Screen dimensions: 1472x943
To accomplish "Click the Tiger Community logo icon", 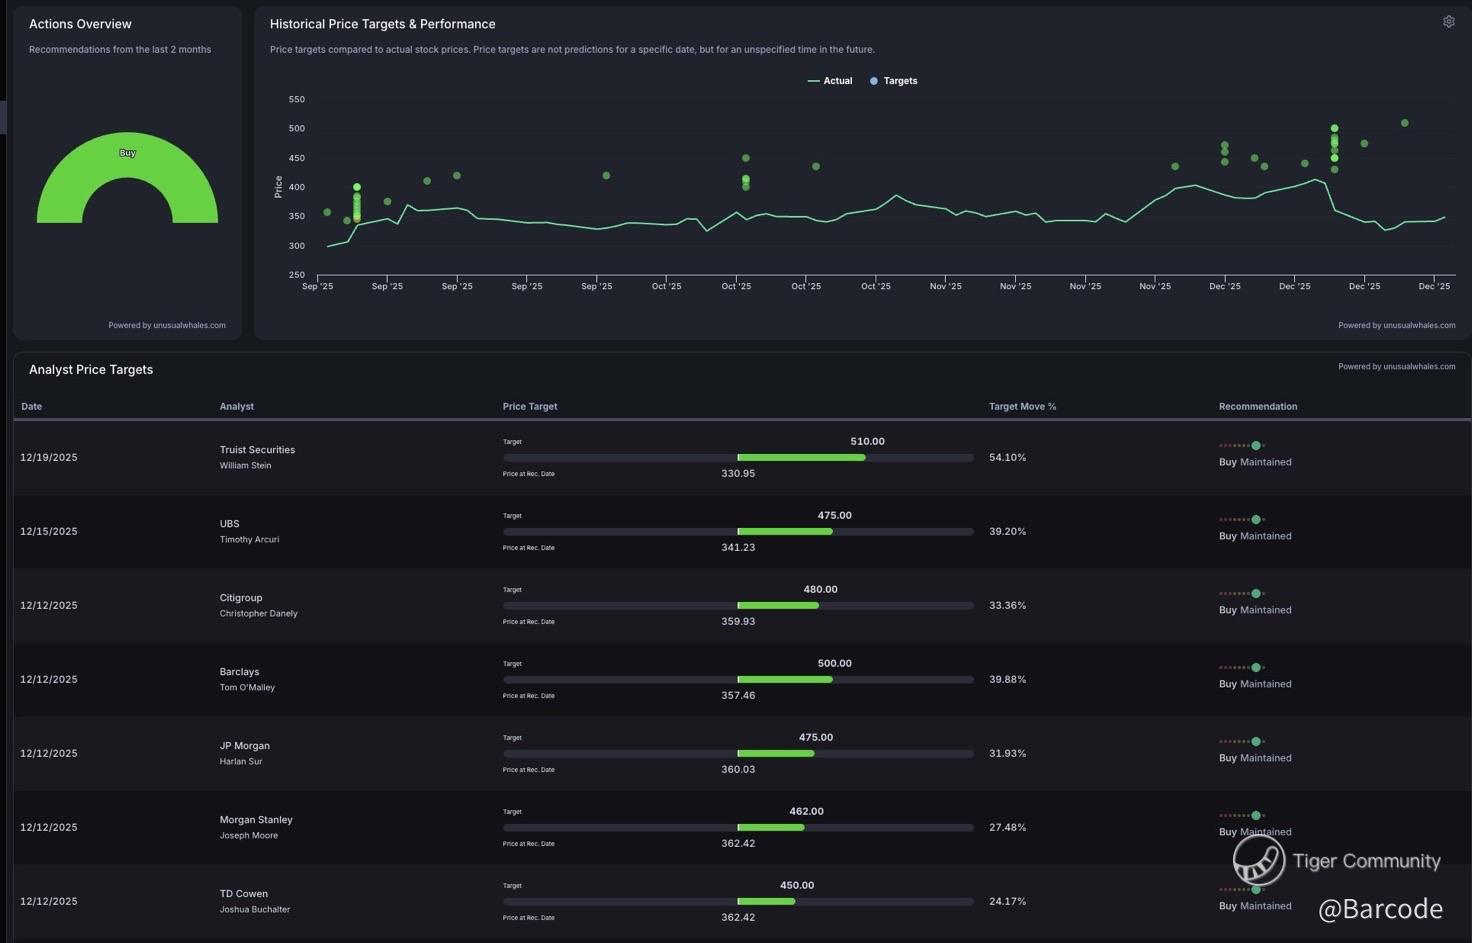I will point(1258,859).
